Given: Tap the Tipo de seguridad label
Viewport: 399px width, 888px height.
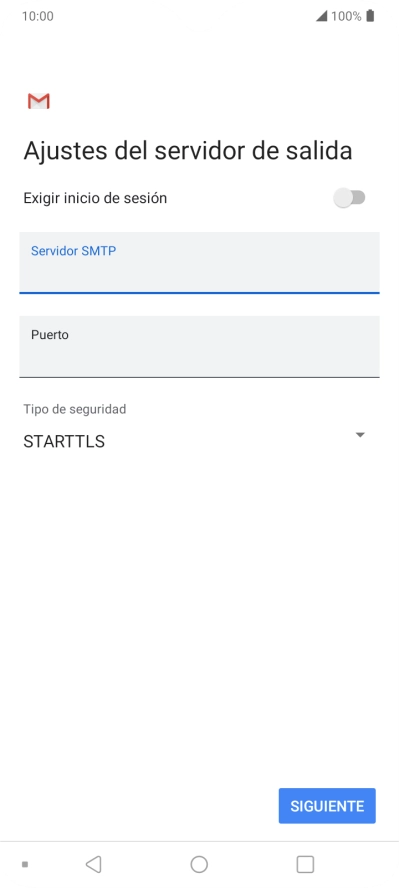Looking at the screenshot, I should click(75, 409).
